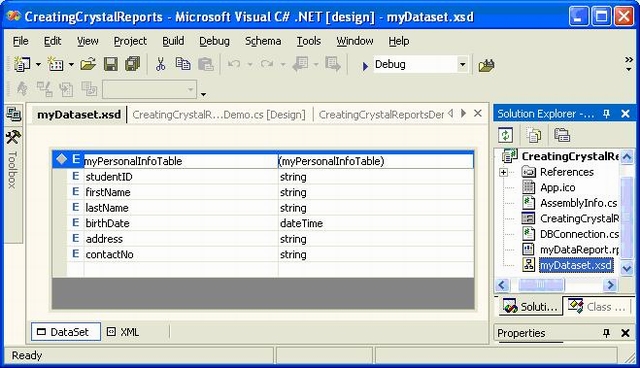Switch to the XML view tab
Screen dimensions: 640x368
pyautogui.click(x=123, y=332)
